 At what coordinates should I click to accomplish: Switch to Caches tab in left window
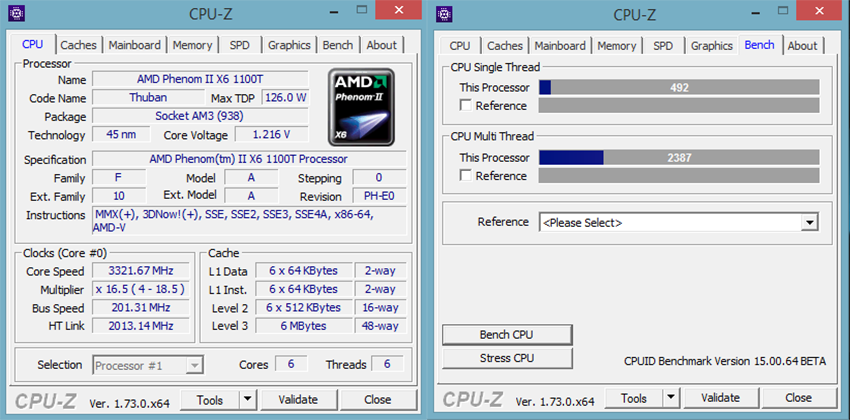pos(79,45)
